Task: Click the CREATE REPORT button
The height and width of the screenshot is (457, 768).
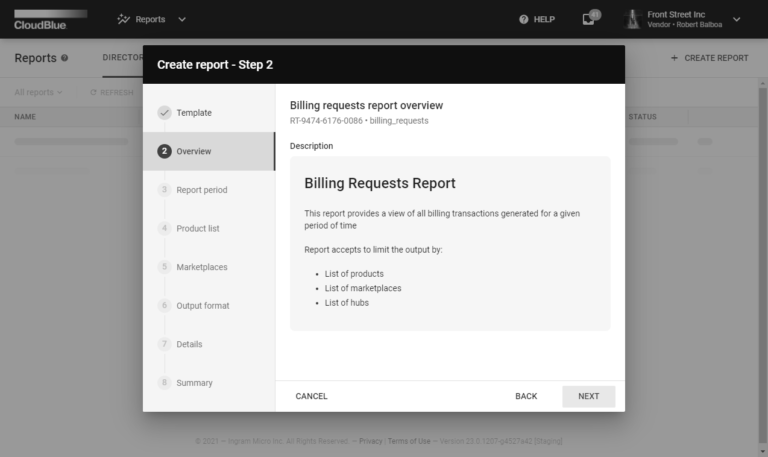Action: pos(709,58)
